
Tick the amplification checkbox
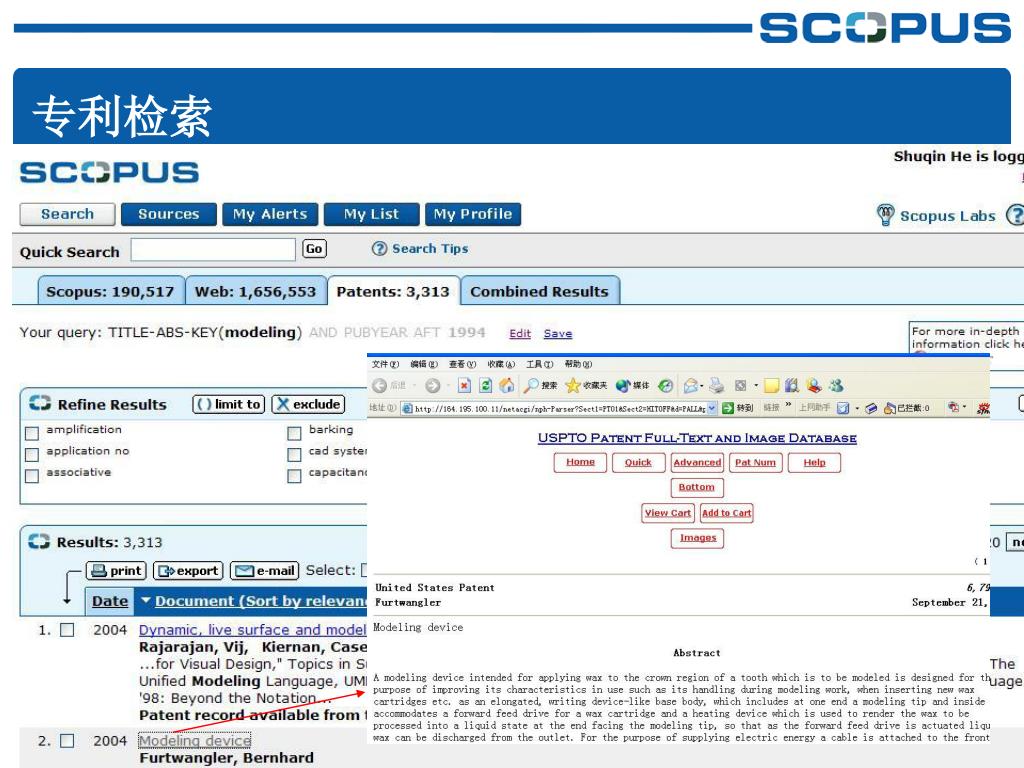31,433
